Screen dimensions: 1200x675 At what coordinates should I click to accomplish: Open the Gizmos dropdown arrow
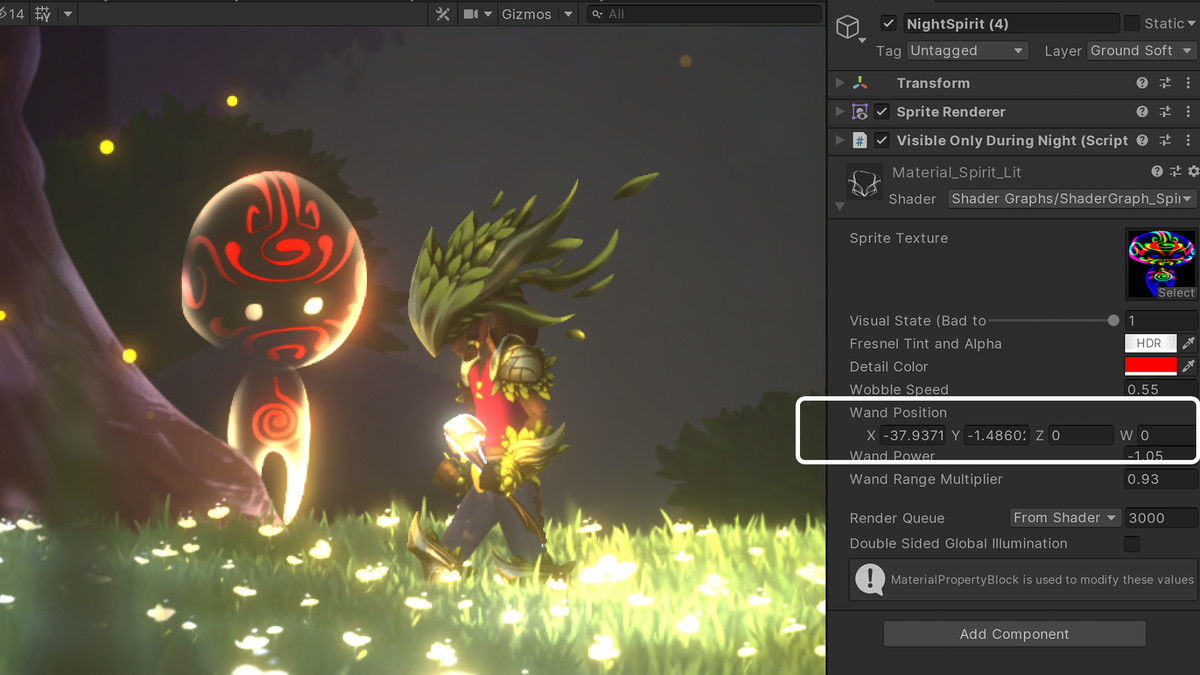568,14
